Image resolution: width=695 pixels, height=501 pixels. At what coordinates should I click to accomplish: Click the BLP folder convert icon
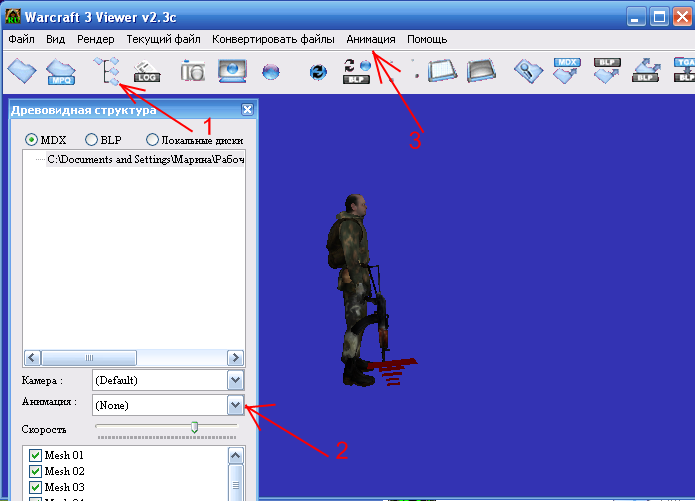607,70
